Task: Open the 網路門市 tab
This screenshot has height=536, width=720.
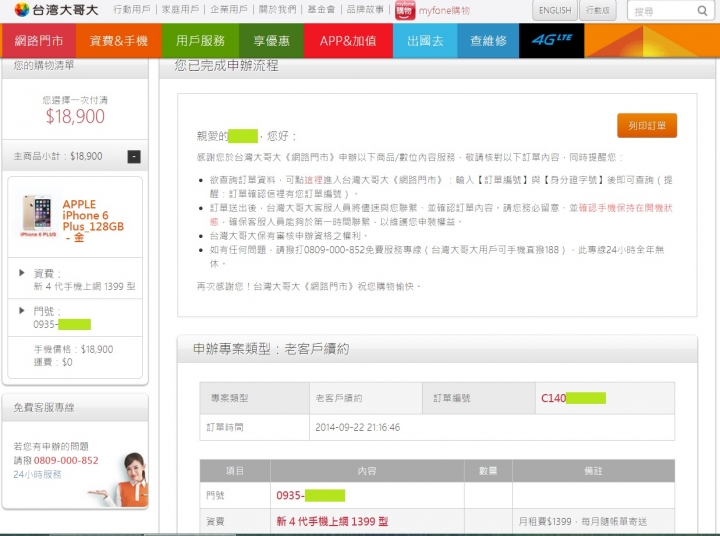Action: point(39,41)
